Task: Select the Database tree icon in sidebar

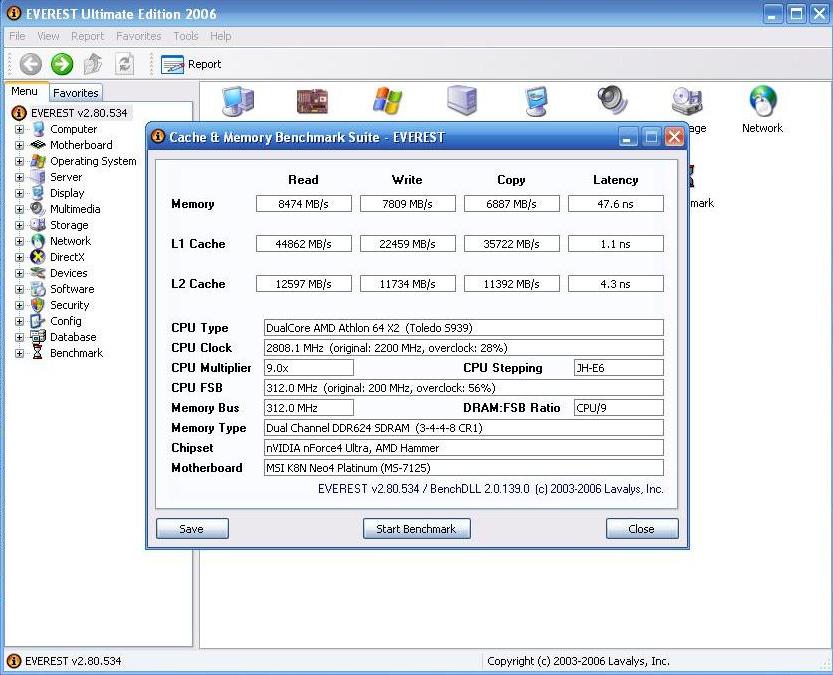Action: click(38, 337)
